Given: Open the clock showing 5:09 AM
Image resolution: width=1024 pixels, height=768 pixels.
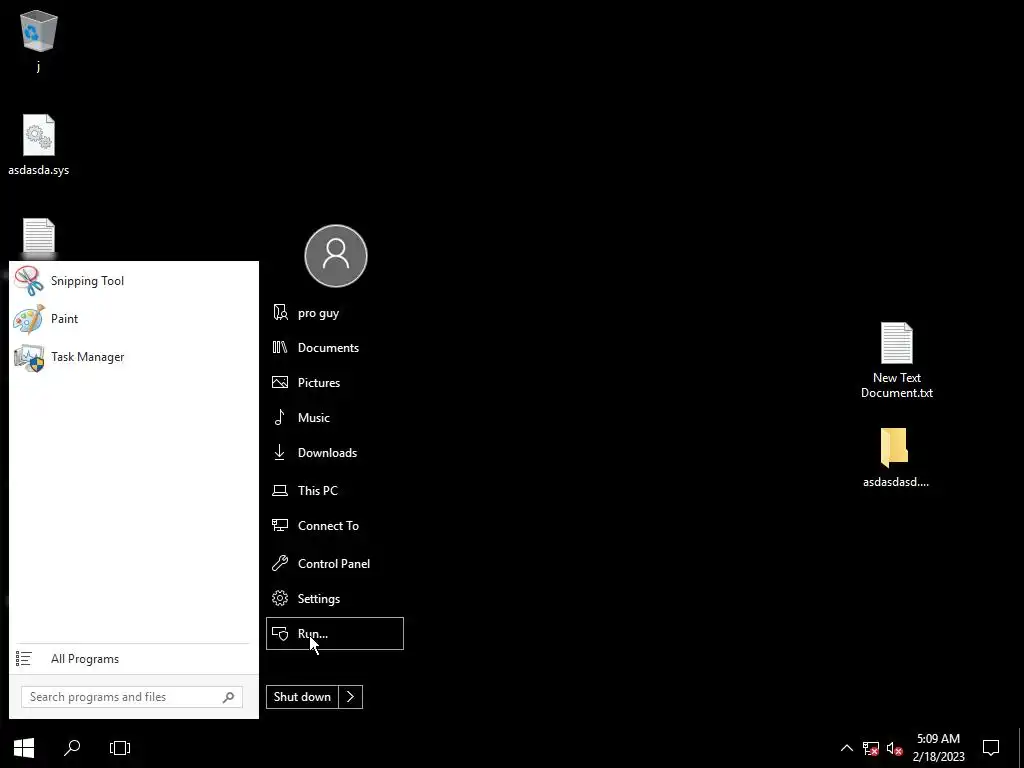Looking at the screenshot, I should point(938,748).
